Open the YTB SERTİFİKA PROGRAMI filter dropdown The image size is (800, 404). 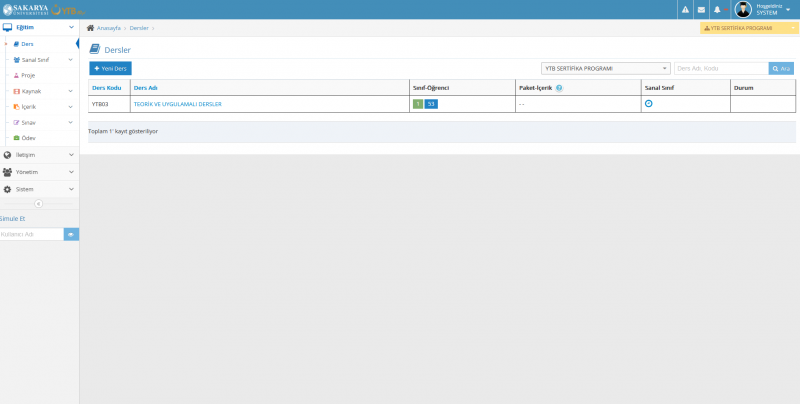[x=605, y=68]
